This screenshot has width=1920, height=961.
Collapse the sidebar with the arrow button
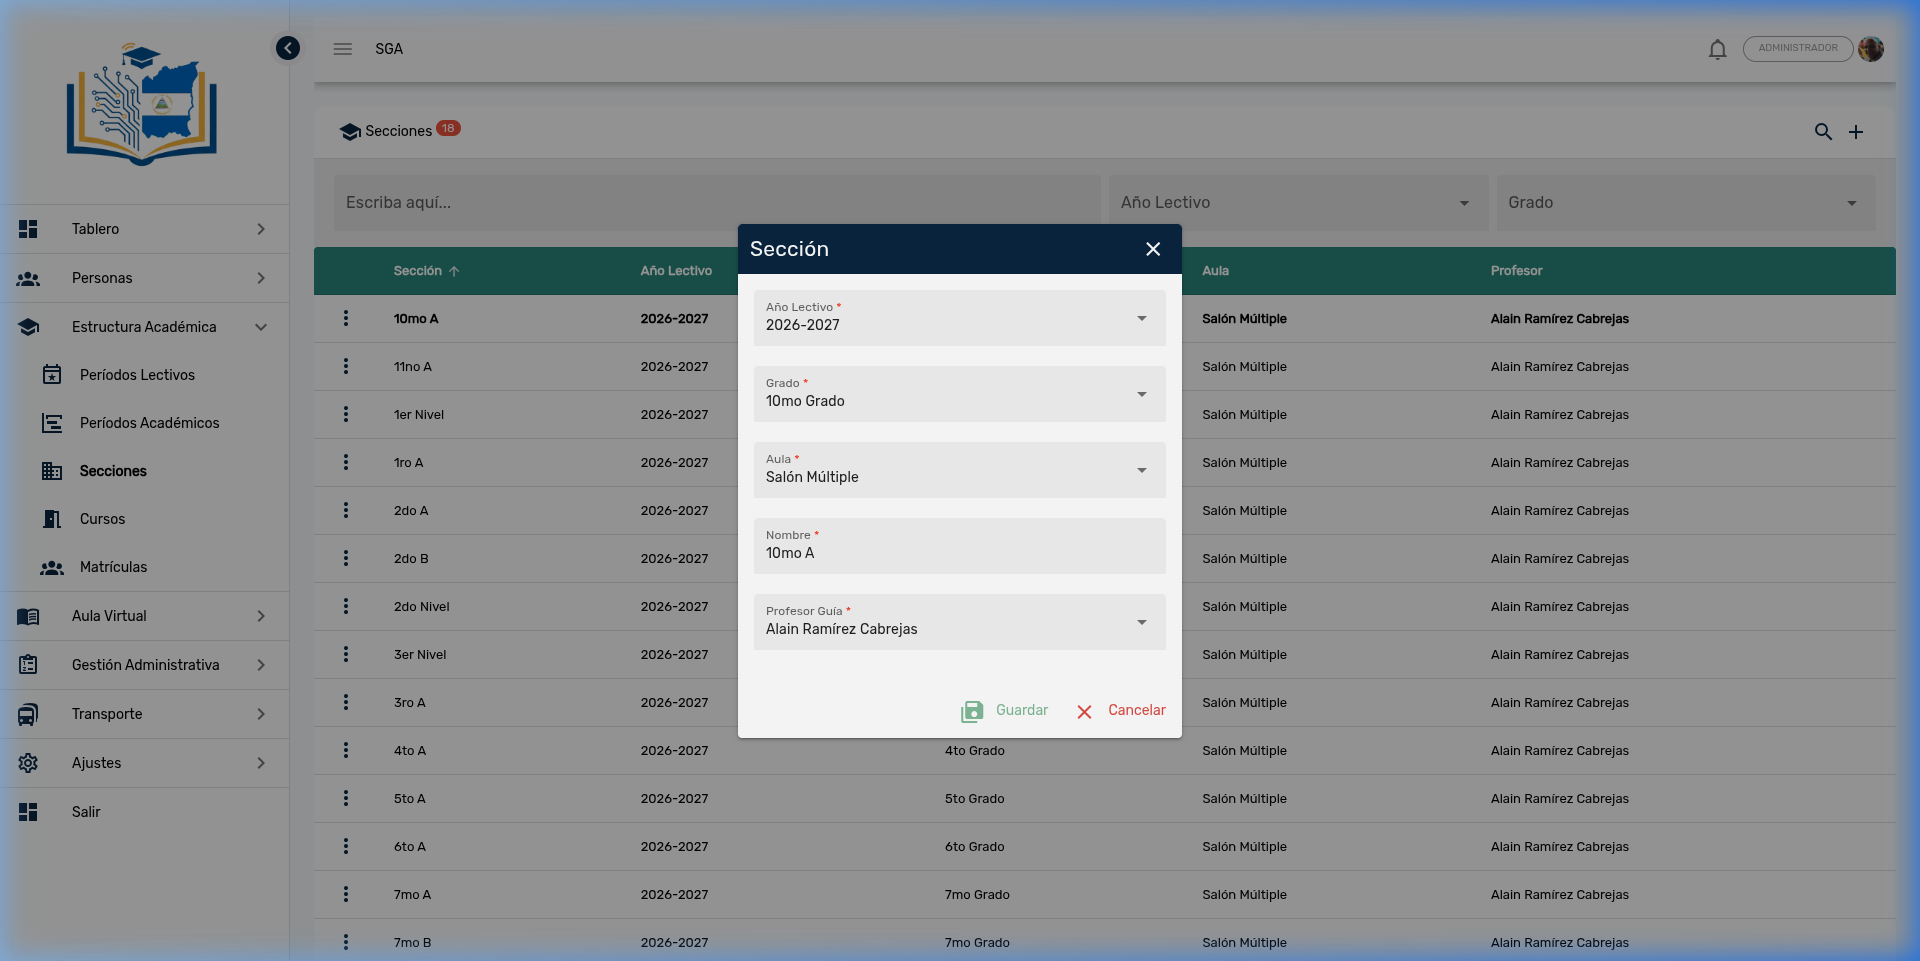point(288,48)
